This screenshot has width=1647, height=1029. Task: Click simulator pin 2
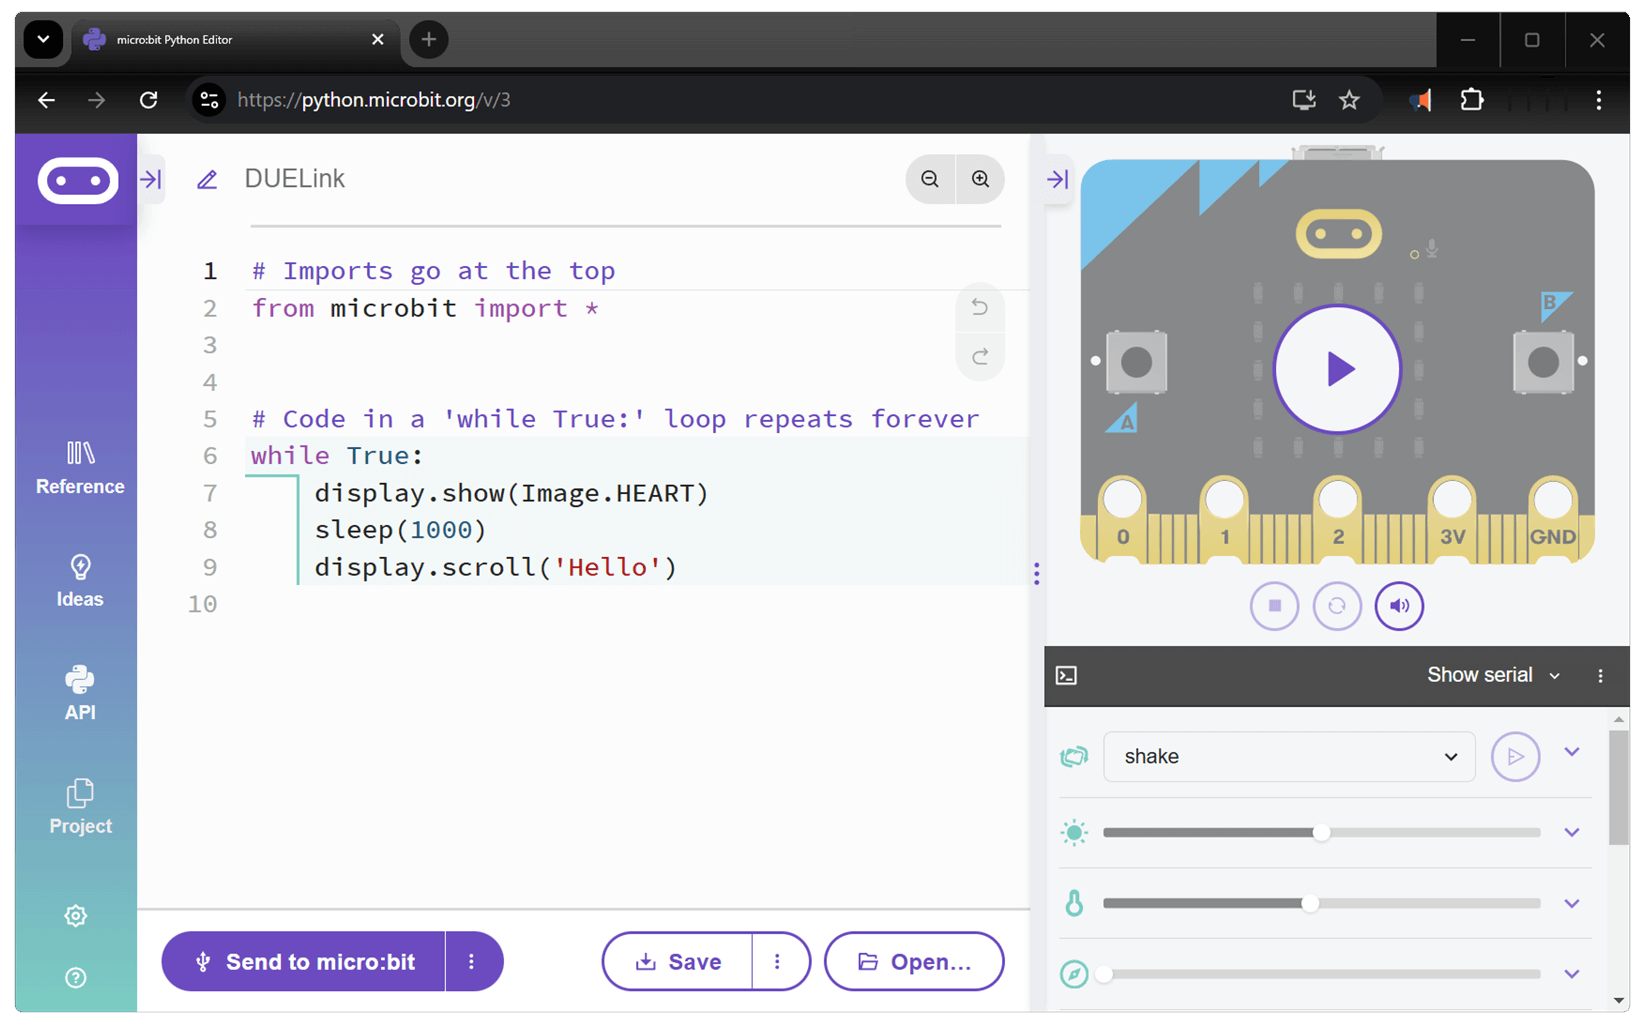point(1338,518)
